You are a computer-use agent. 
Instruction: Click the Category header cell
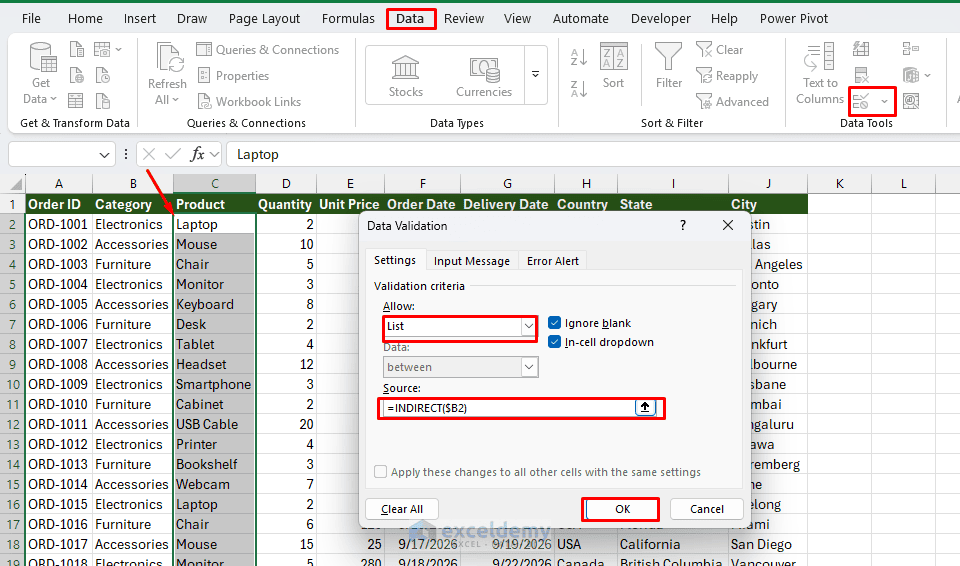[x=132, y=204]
